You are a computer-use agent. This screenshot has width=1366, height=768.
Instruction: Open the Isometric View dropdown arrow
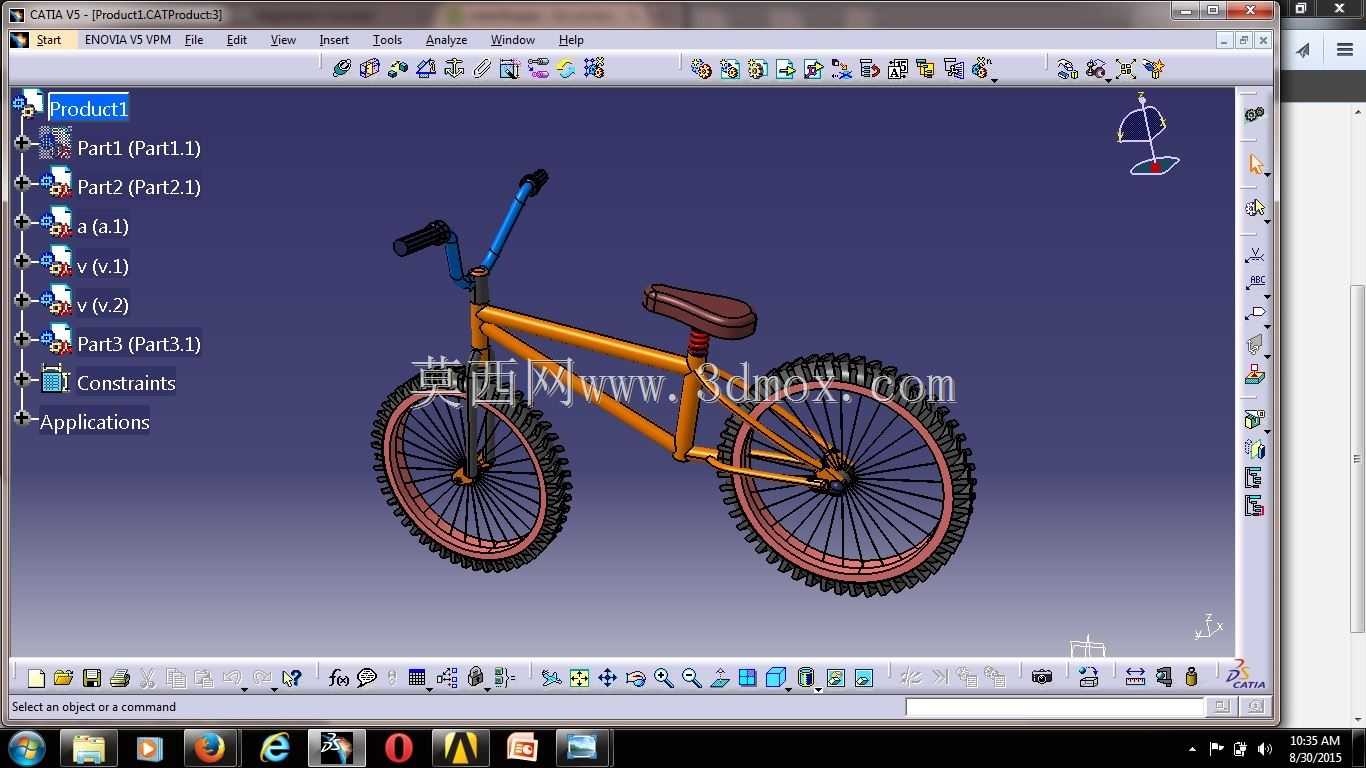click(789, 689)
